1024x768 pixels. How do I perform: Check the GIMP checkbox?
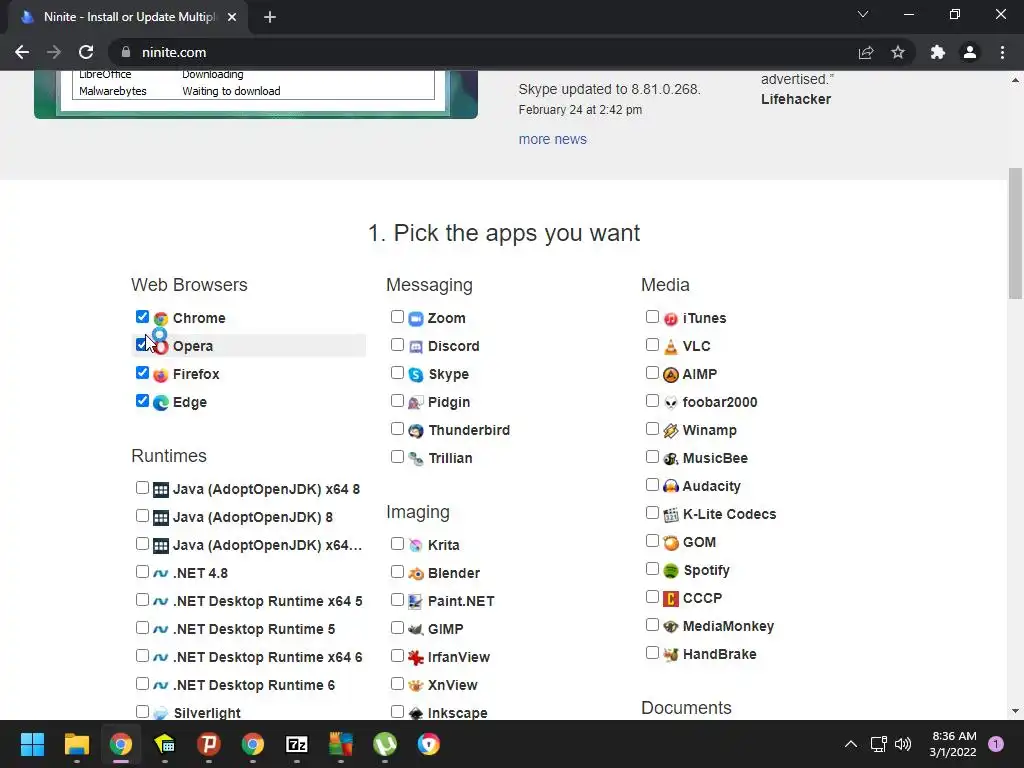tap(397, 628)
